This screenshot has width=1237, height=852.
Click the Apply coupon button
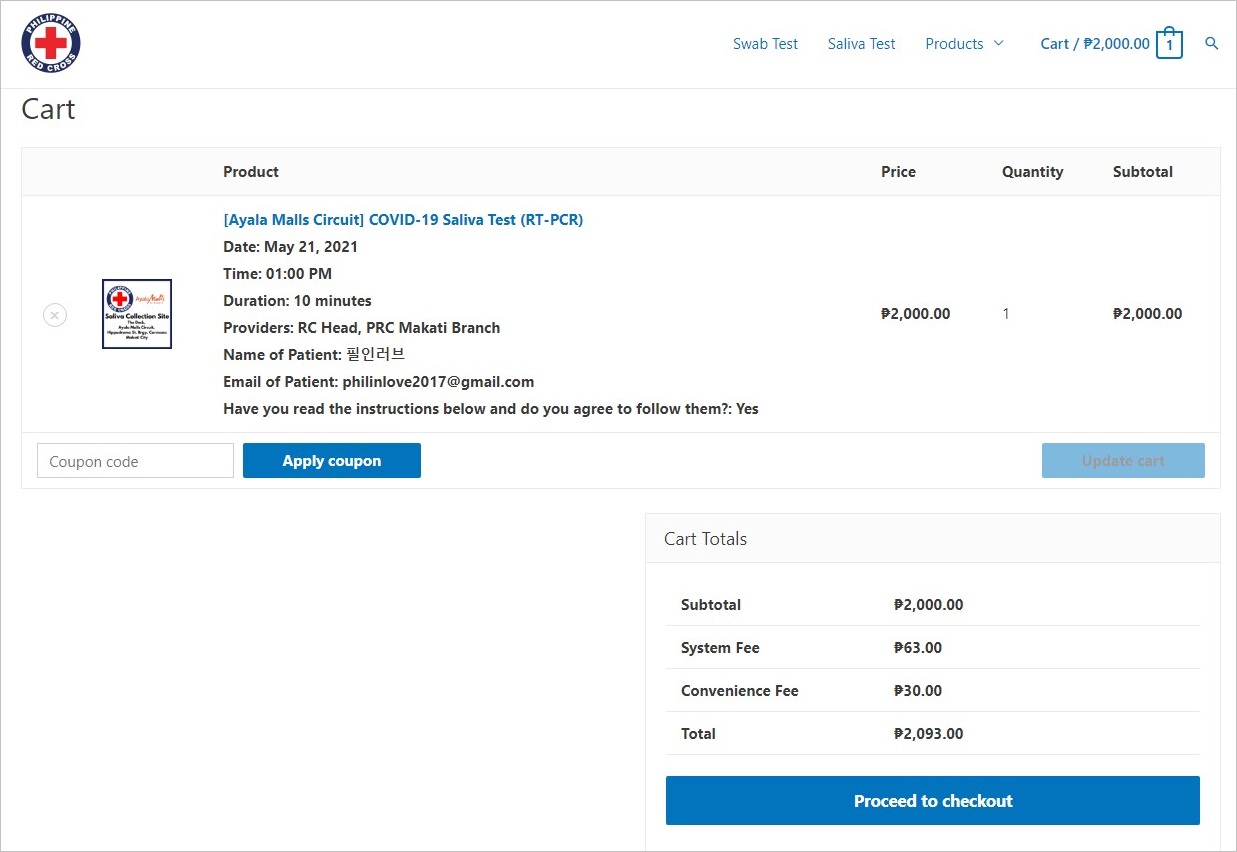tap(332, 461)
